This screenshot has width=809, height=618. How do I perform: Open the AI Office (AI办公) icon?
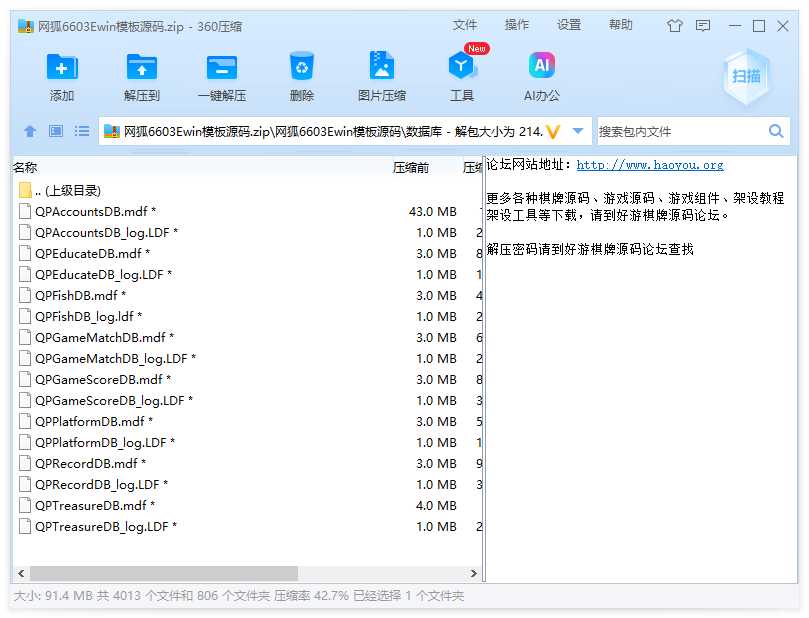click(x=542, y=65)
